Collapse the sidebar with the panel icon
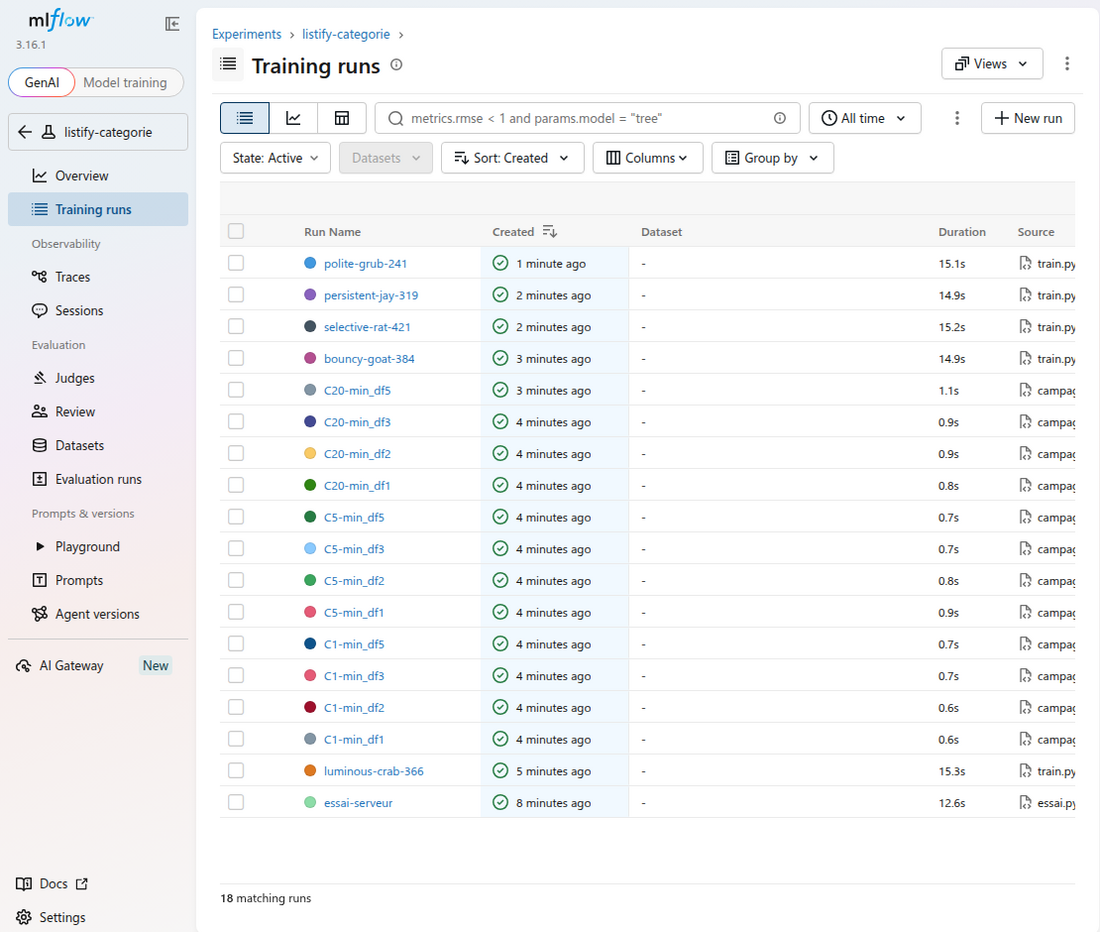 [172, 24]
